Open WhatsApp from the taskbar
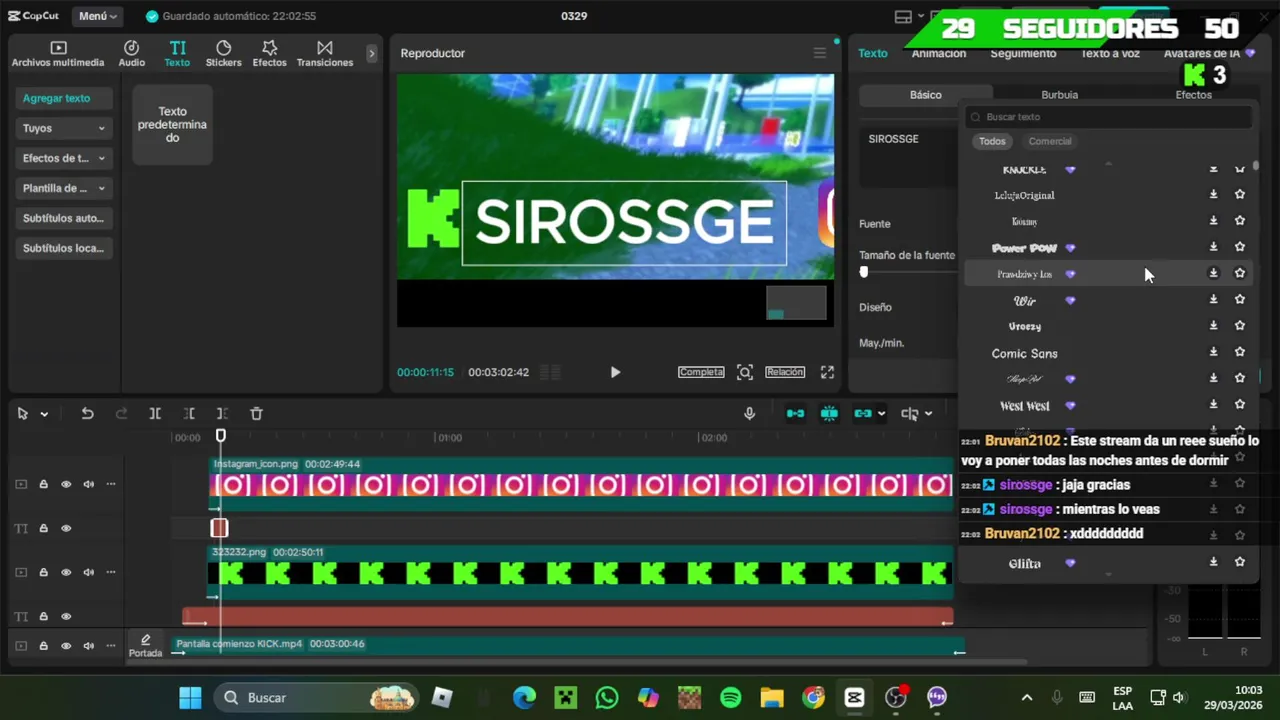The width and height of the screenshot is (1280, 720). coord(607,697)
